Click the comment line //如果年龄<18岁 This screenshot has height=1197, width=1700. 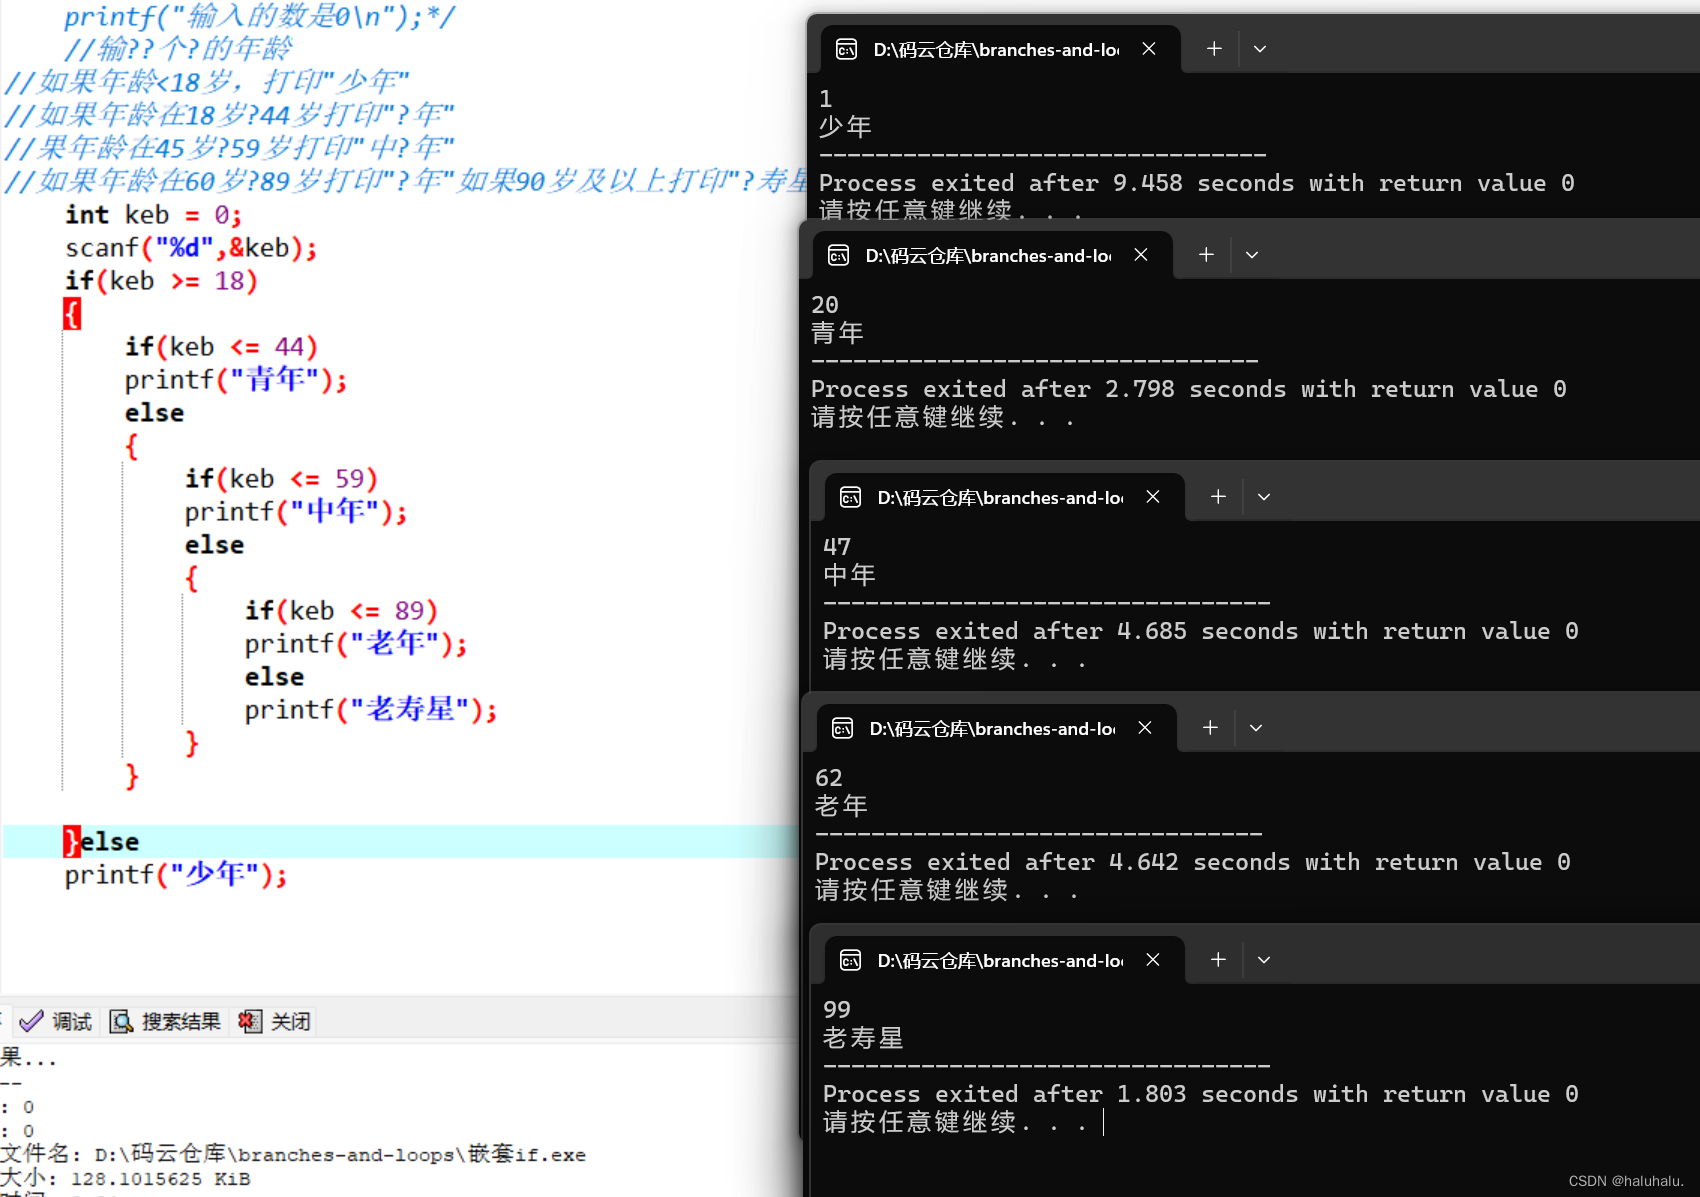207,82
